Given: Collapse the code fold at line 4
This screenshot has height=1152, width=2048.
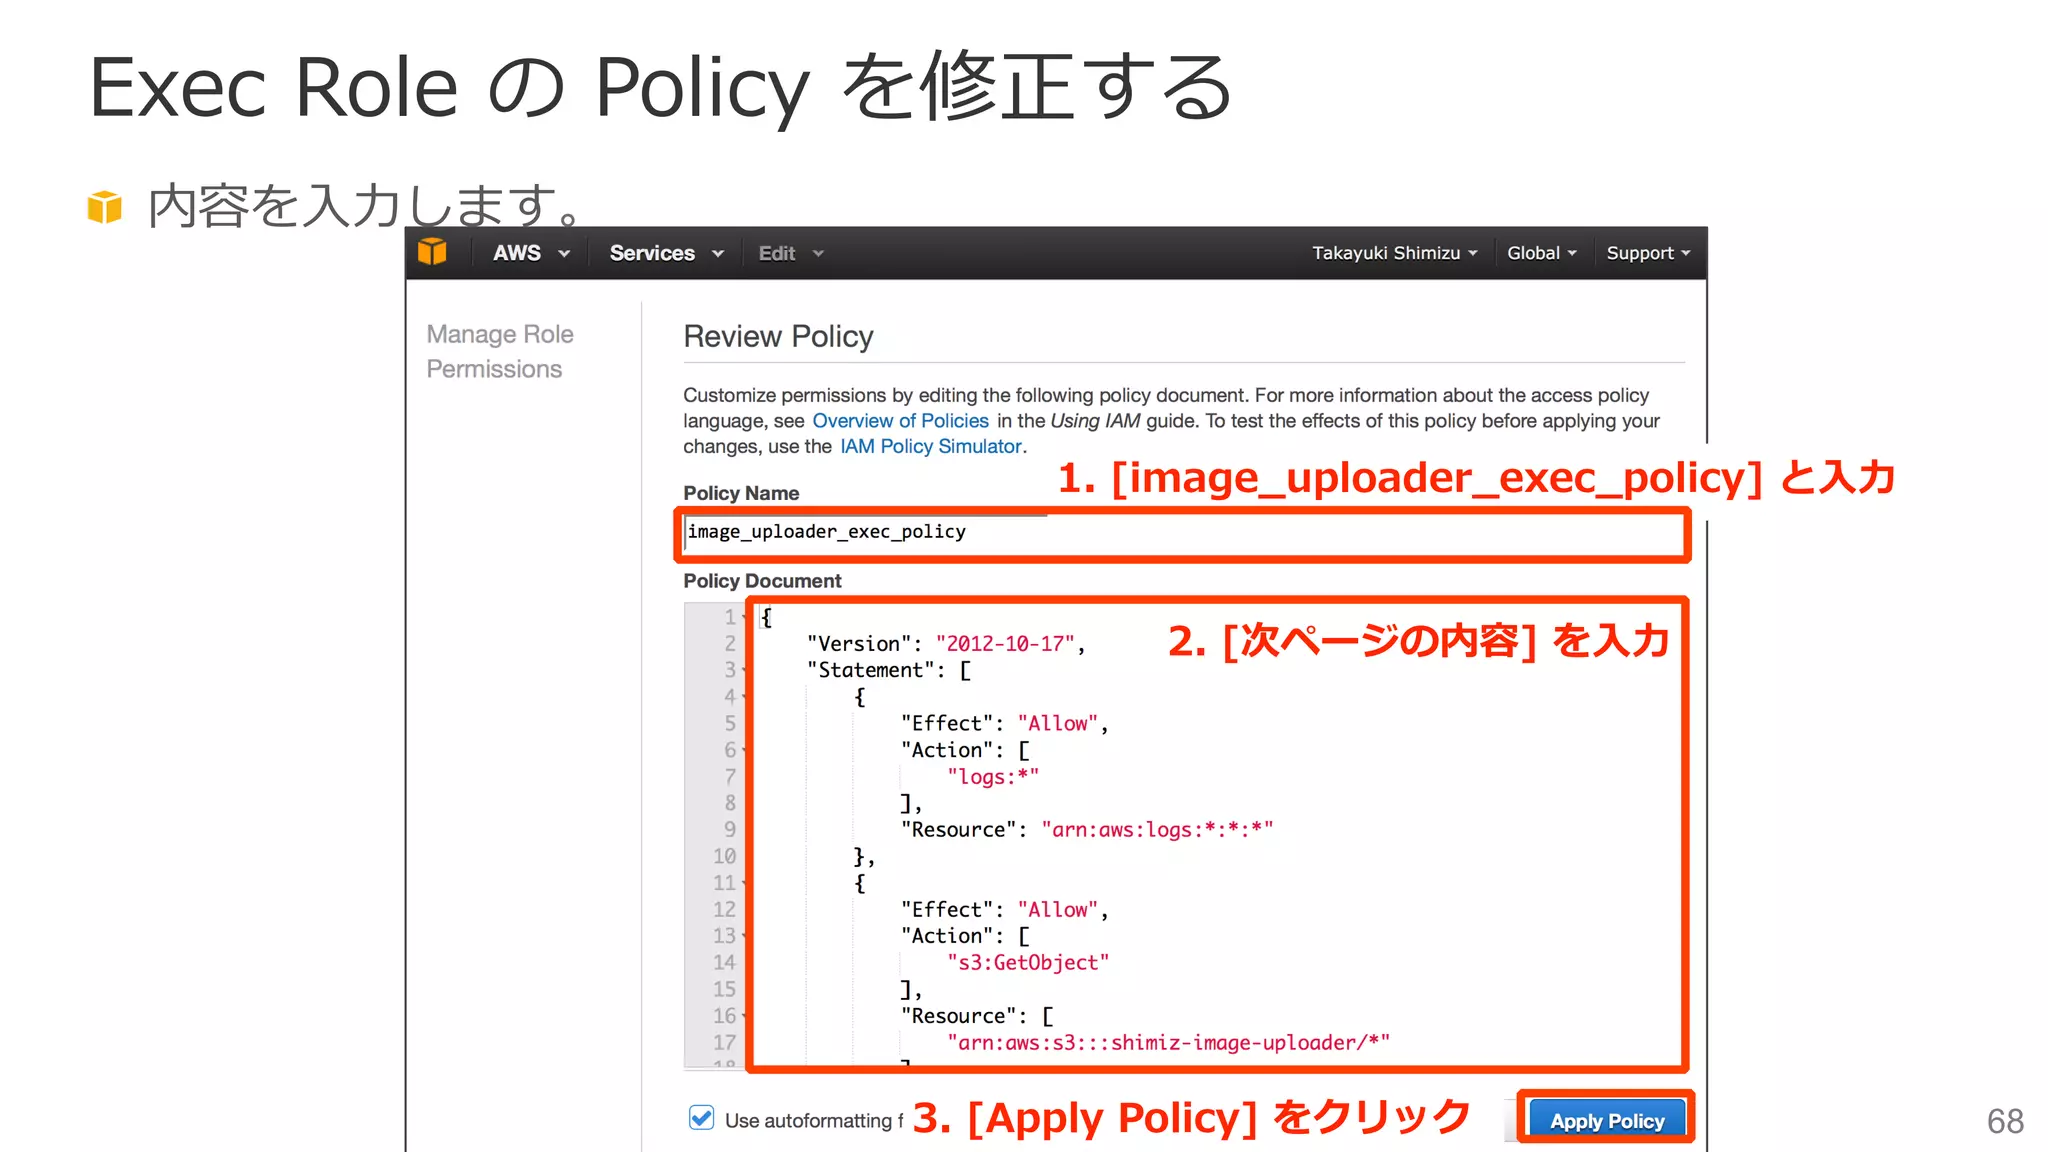Looking at the screenshot, I should 745,697.
